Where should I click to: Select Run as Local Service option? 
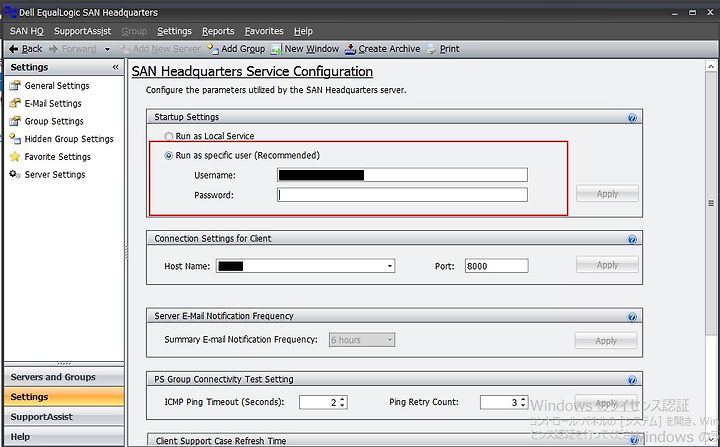(x=169, y=136)
